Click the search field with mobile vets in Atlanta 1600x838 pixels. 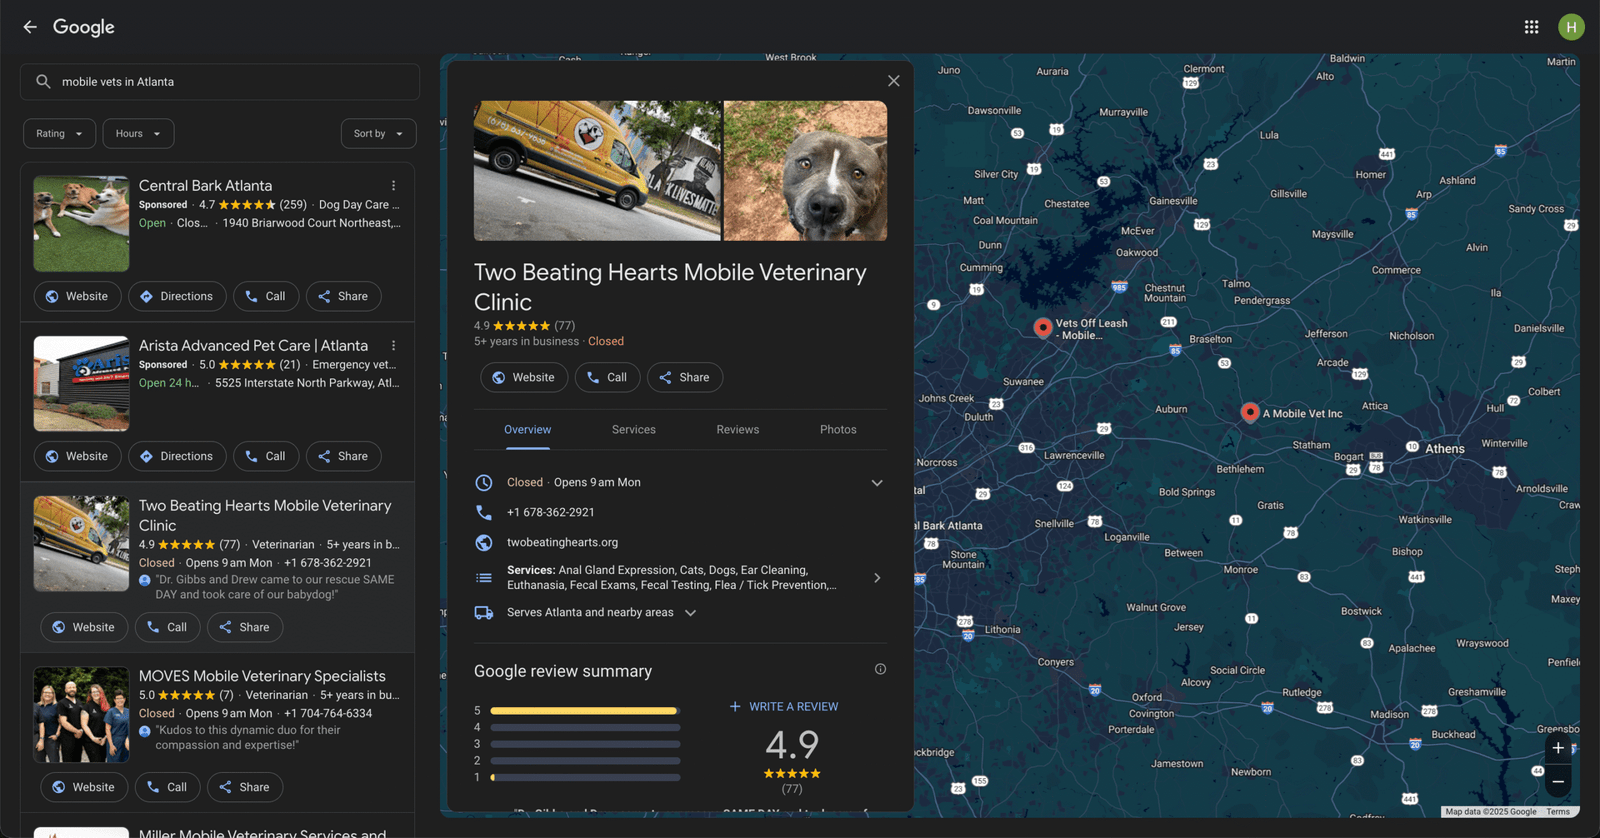(x=220, y=82)
